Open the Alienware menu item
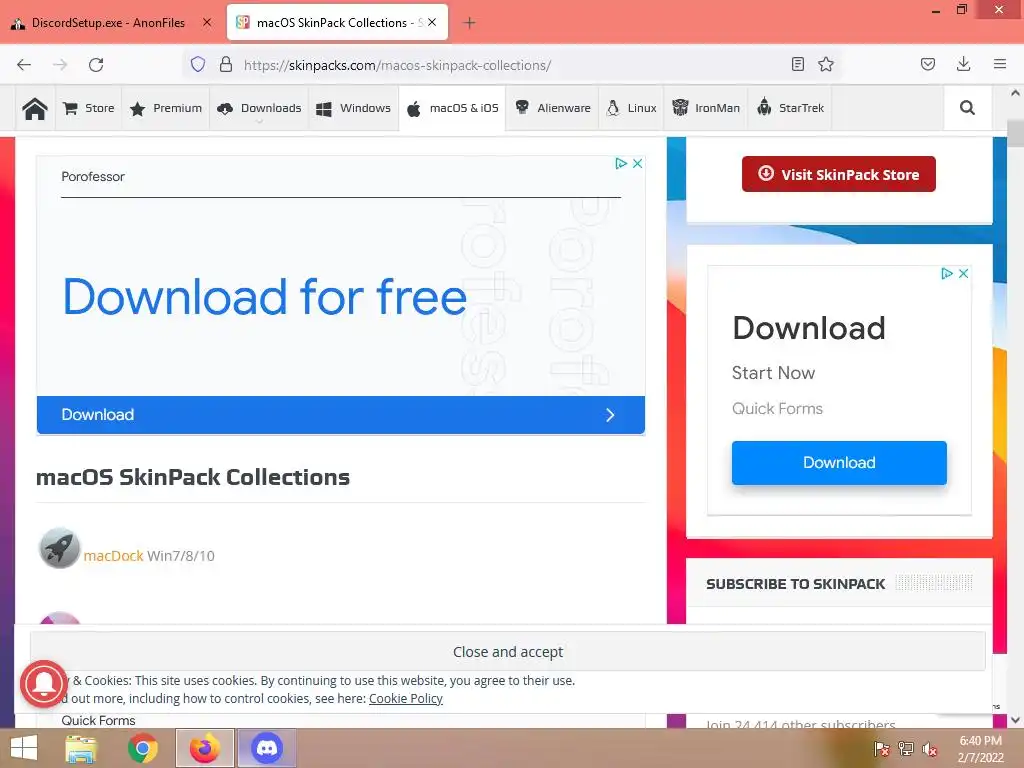The image size is (1024, 768). point(552,108)
